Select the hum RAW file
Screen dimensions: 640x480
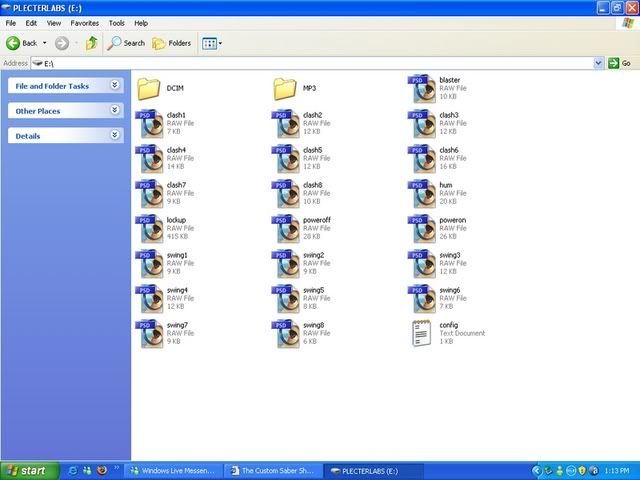coord(422,193)
